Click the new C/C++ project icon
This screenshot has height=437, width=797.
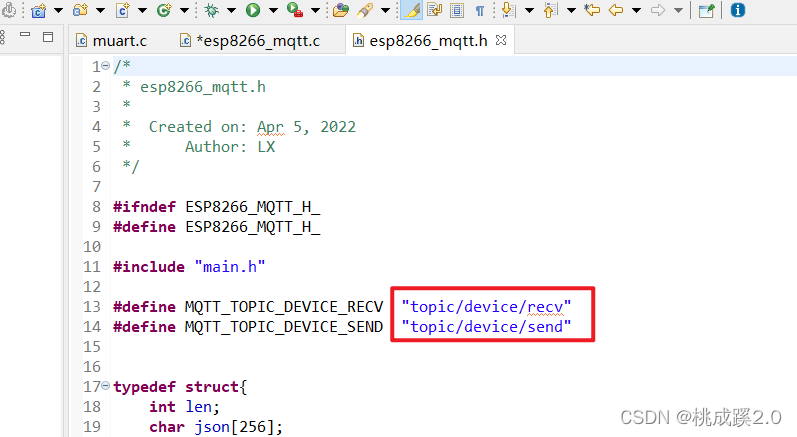click(x=38, y=10)
